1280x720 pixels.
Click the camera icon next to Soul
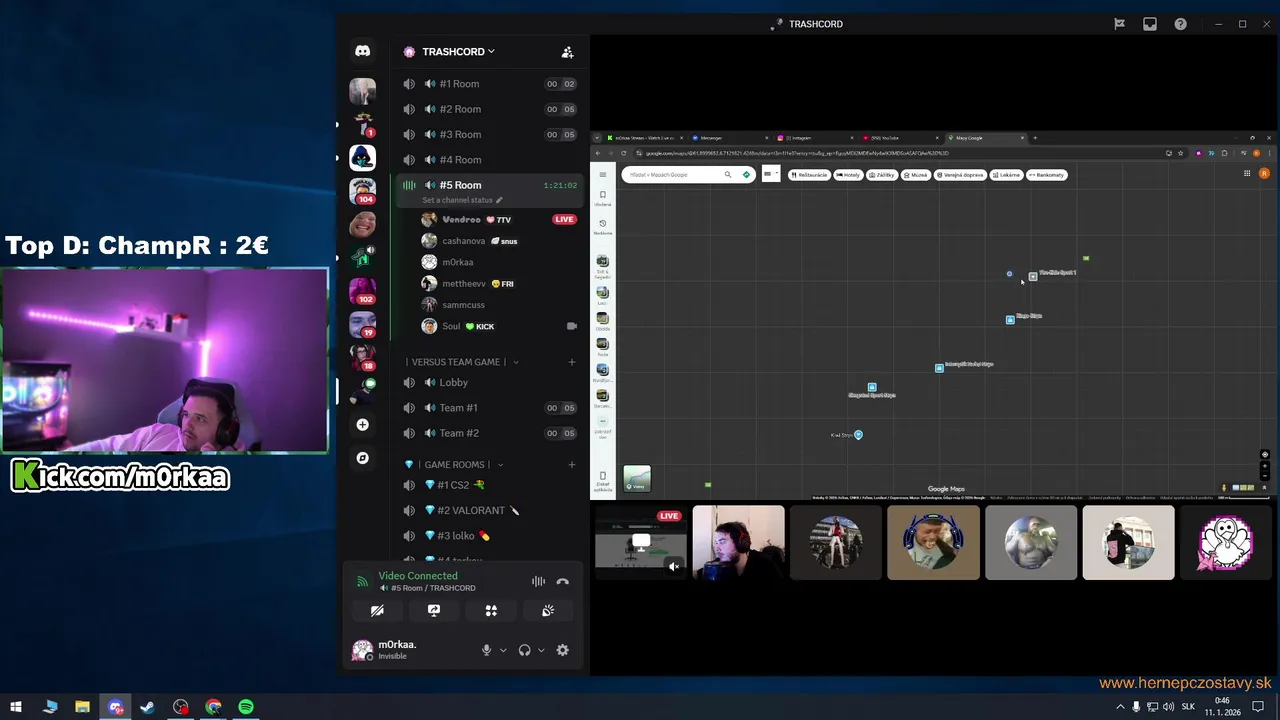572,326
